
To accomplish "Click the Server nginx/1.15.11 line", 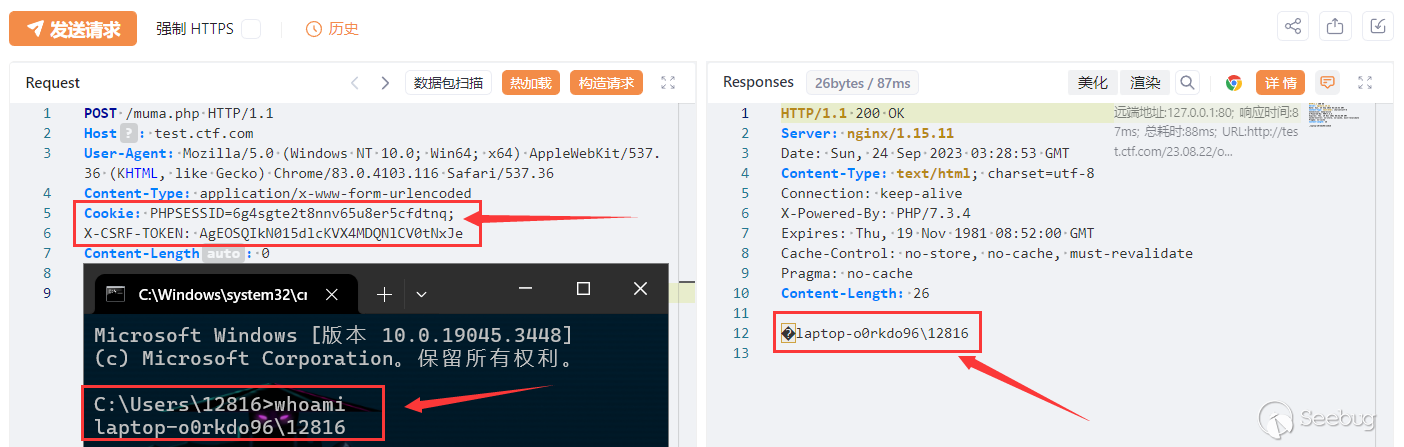I will point(867,133).
